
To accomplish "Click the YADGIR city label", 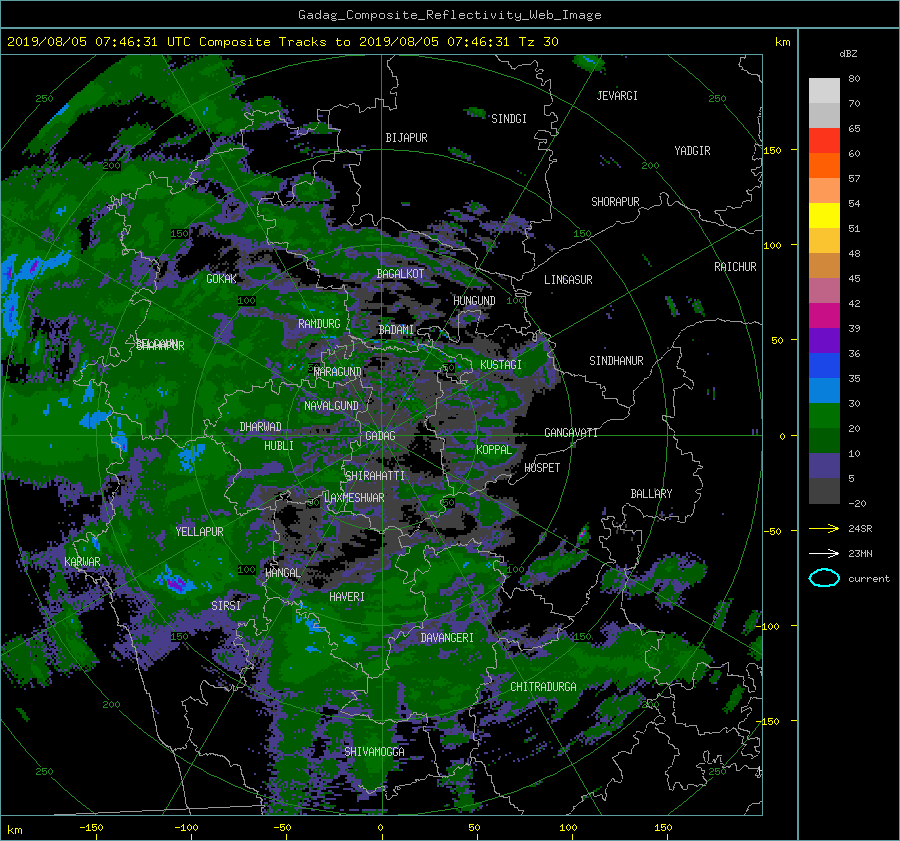I will point(692,151).
